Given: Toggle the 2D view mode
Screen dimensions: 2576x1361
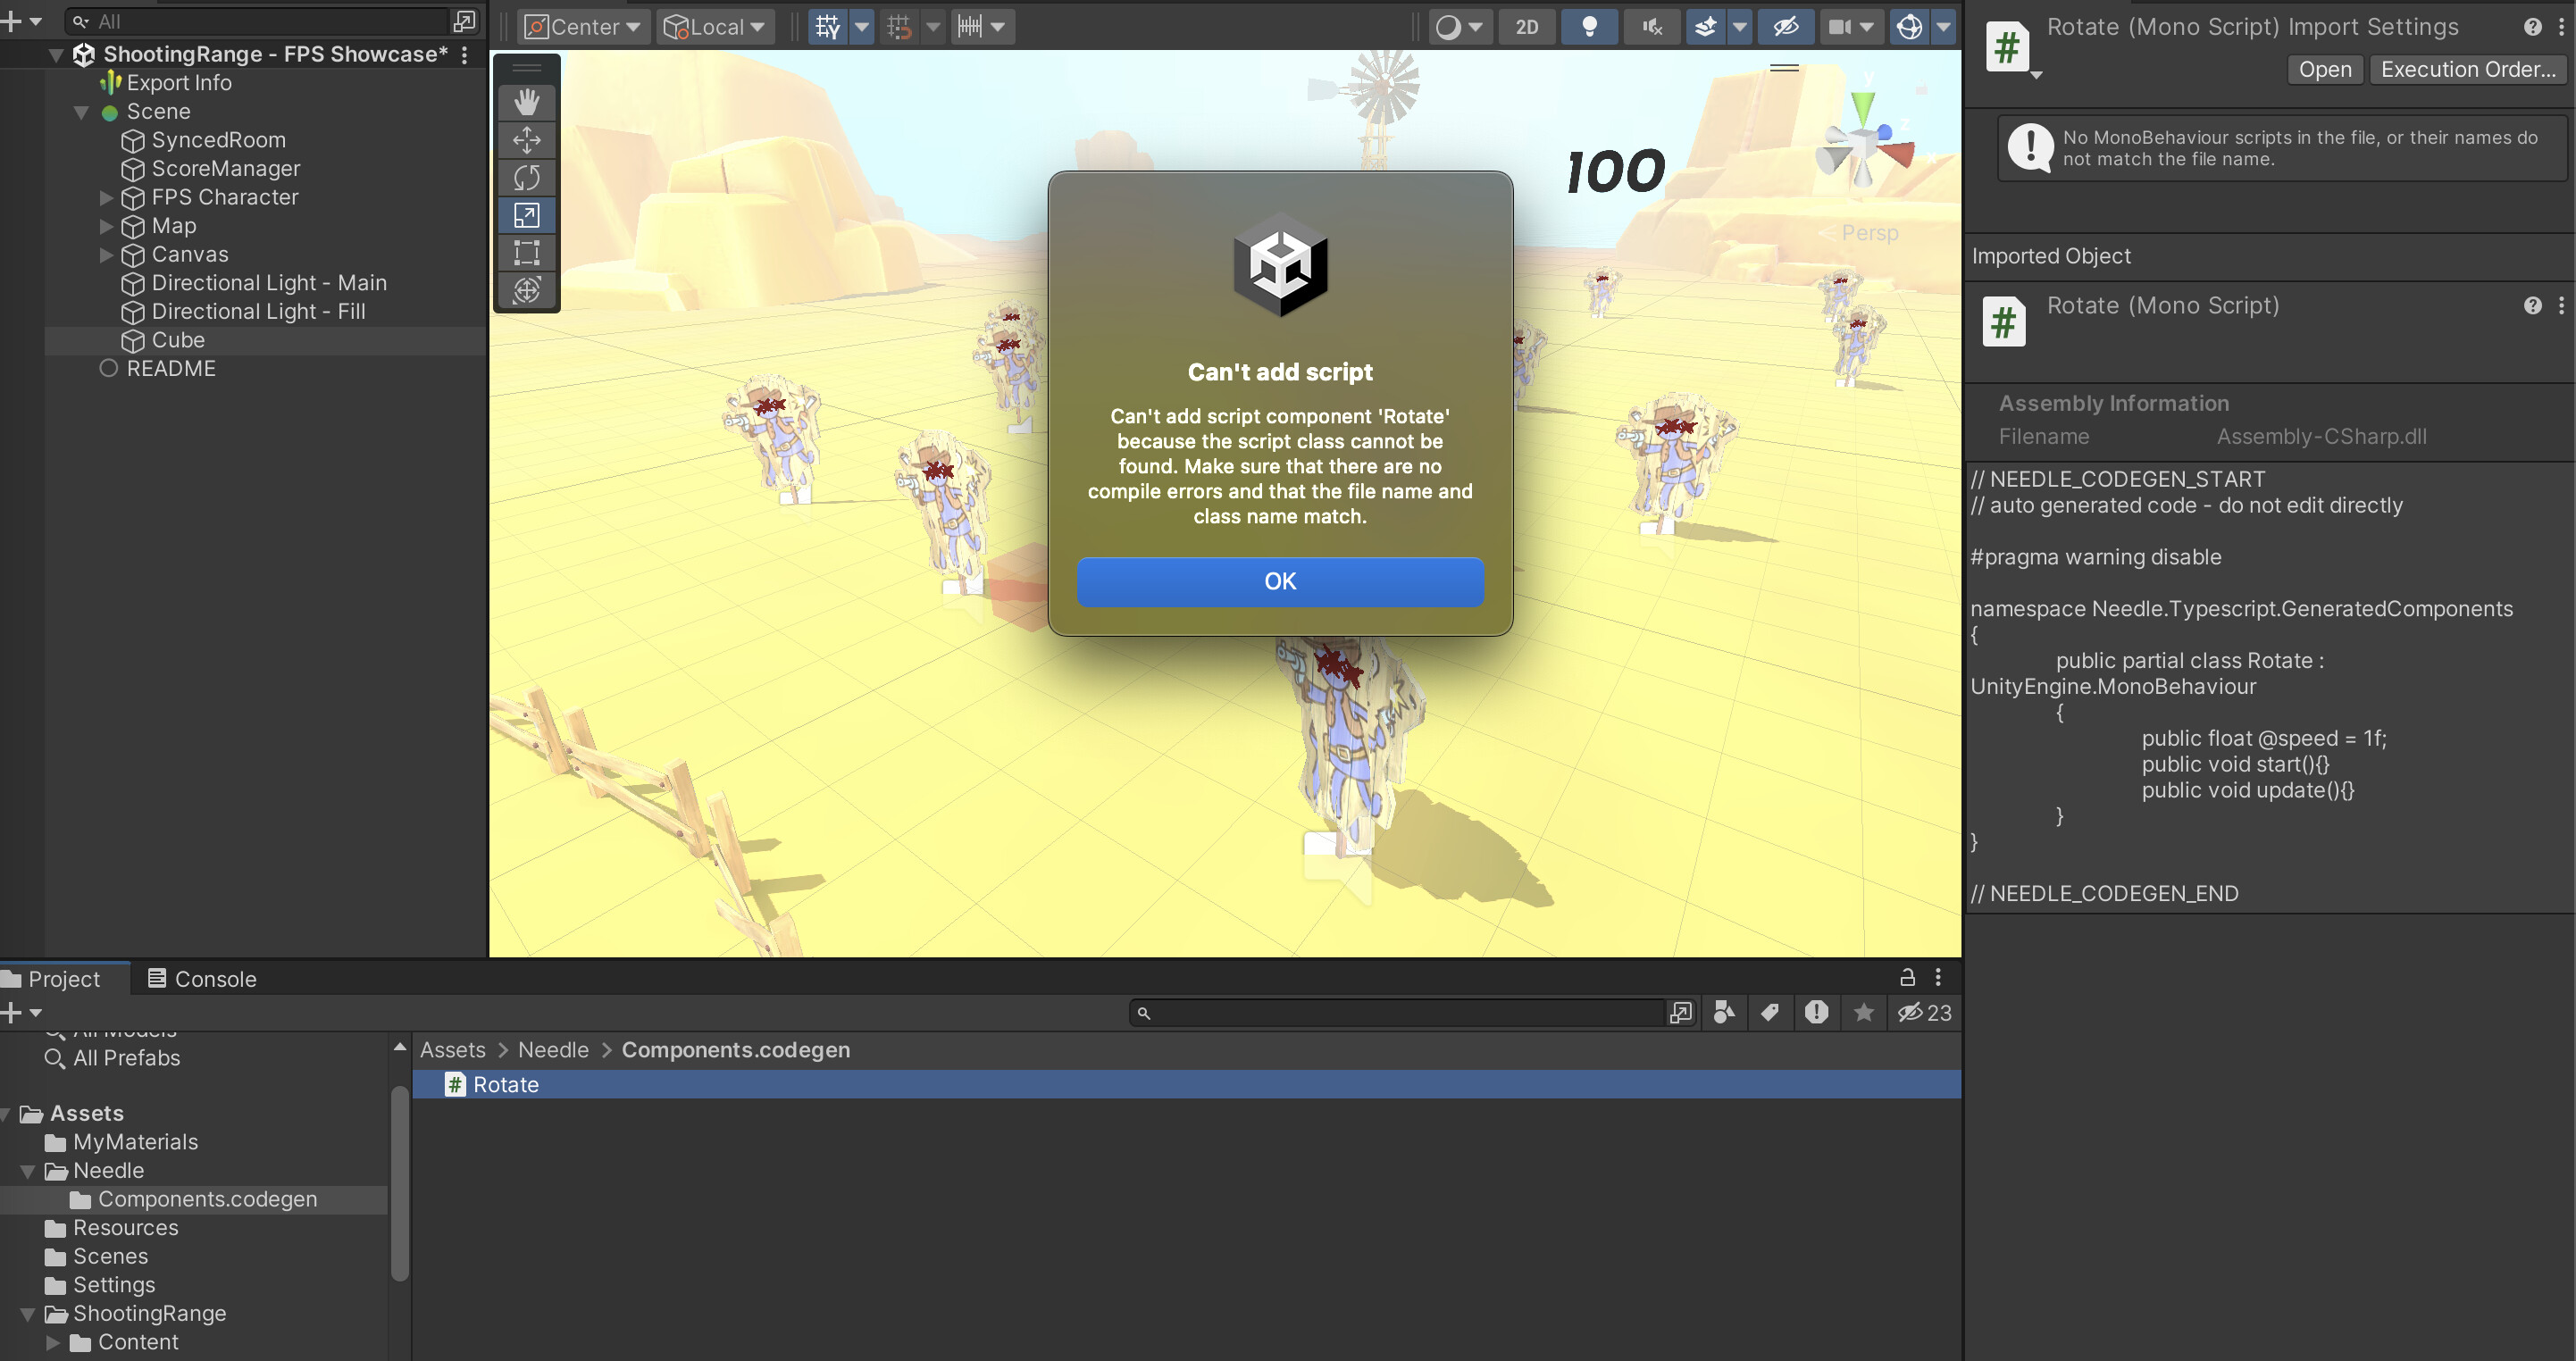Looking at the screenshot, I should point(1526,27).
